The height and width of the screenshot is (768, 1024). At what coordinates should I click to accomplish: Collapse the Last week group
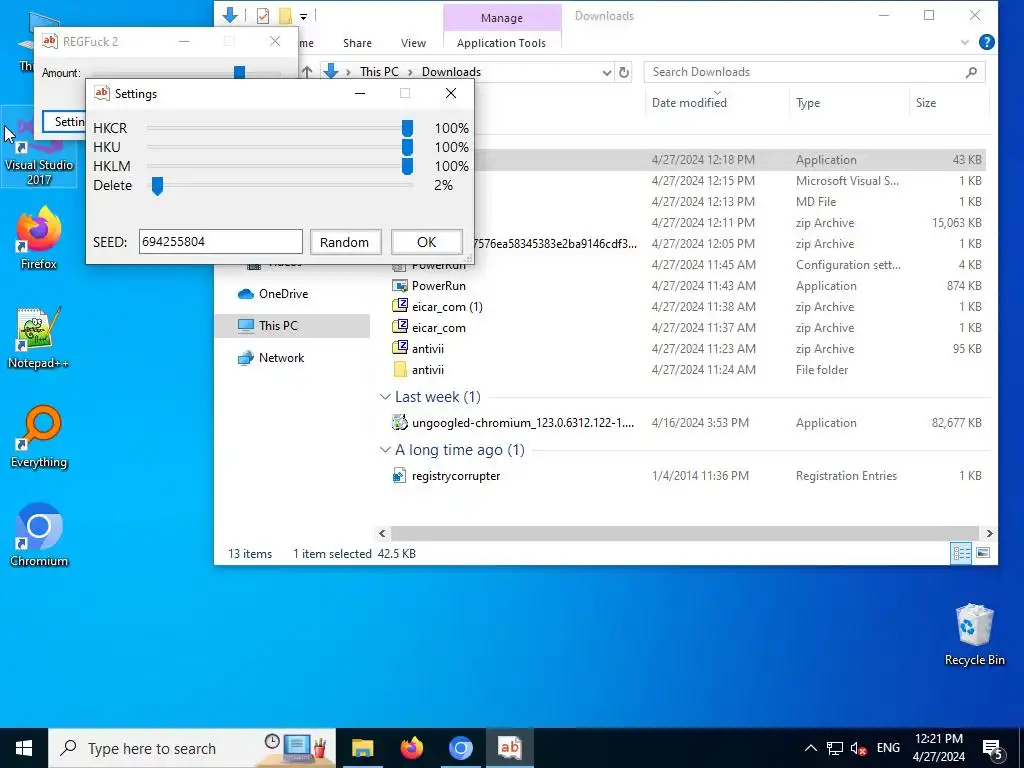(385, 397)
